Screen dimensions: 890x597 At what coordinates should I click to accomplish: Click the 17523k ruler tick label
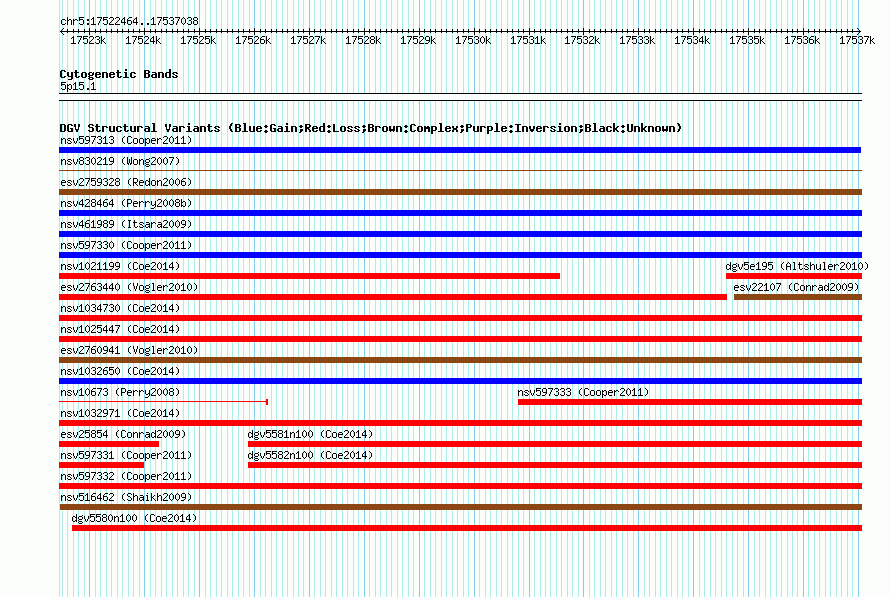88,40
